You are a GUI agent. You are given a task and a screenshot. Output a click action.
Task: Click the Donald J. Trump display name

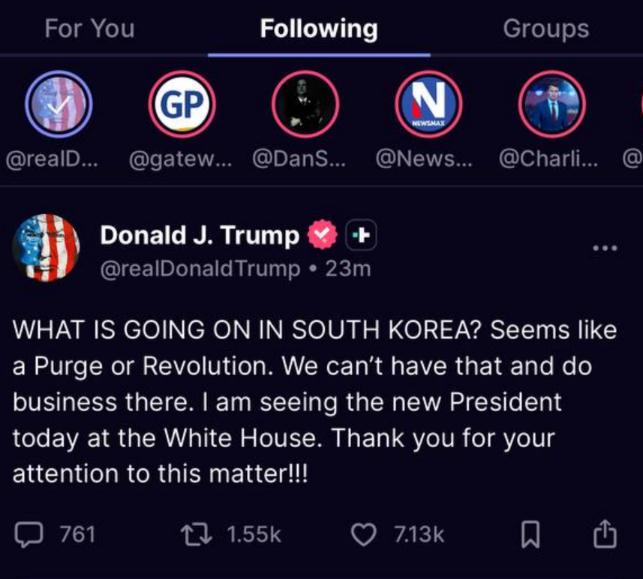[x=199, y=236]
